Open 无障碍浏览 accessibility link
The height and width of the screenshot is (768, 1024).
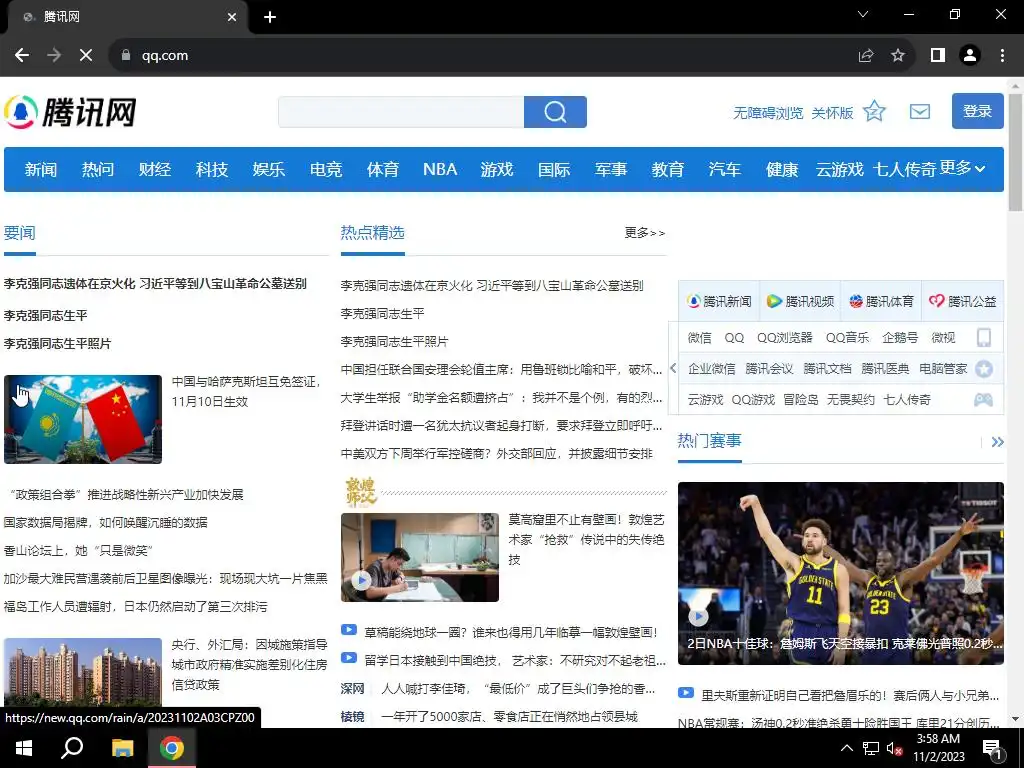click(768, 113)
